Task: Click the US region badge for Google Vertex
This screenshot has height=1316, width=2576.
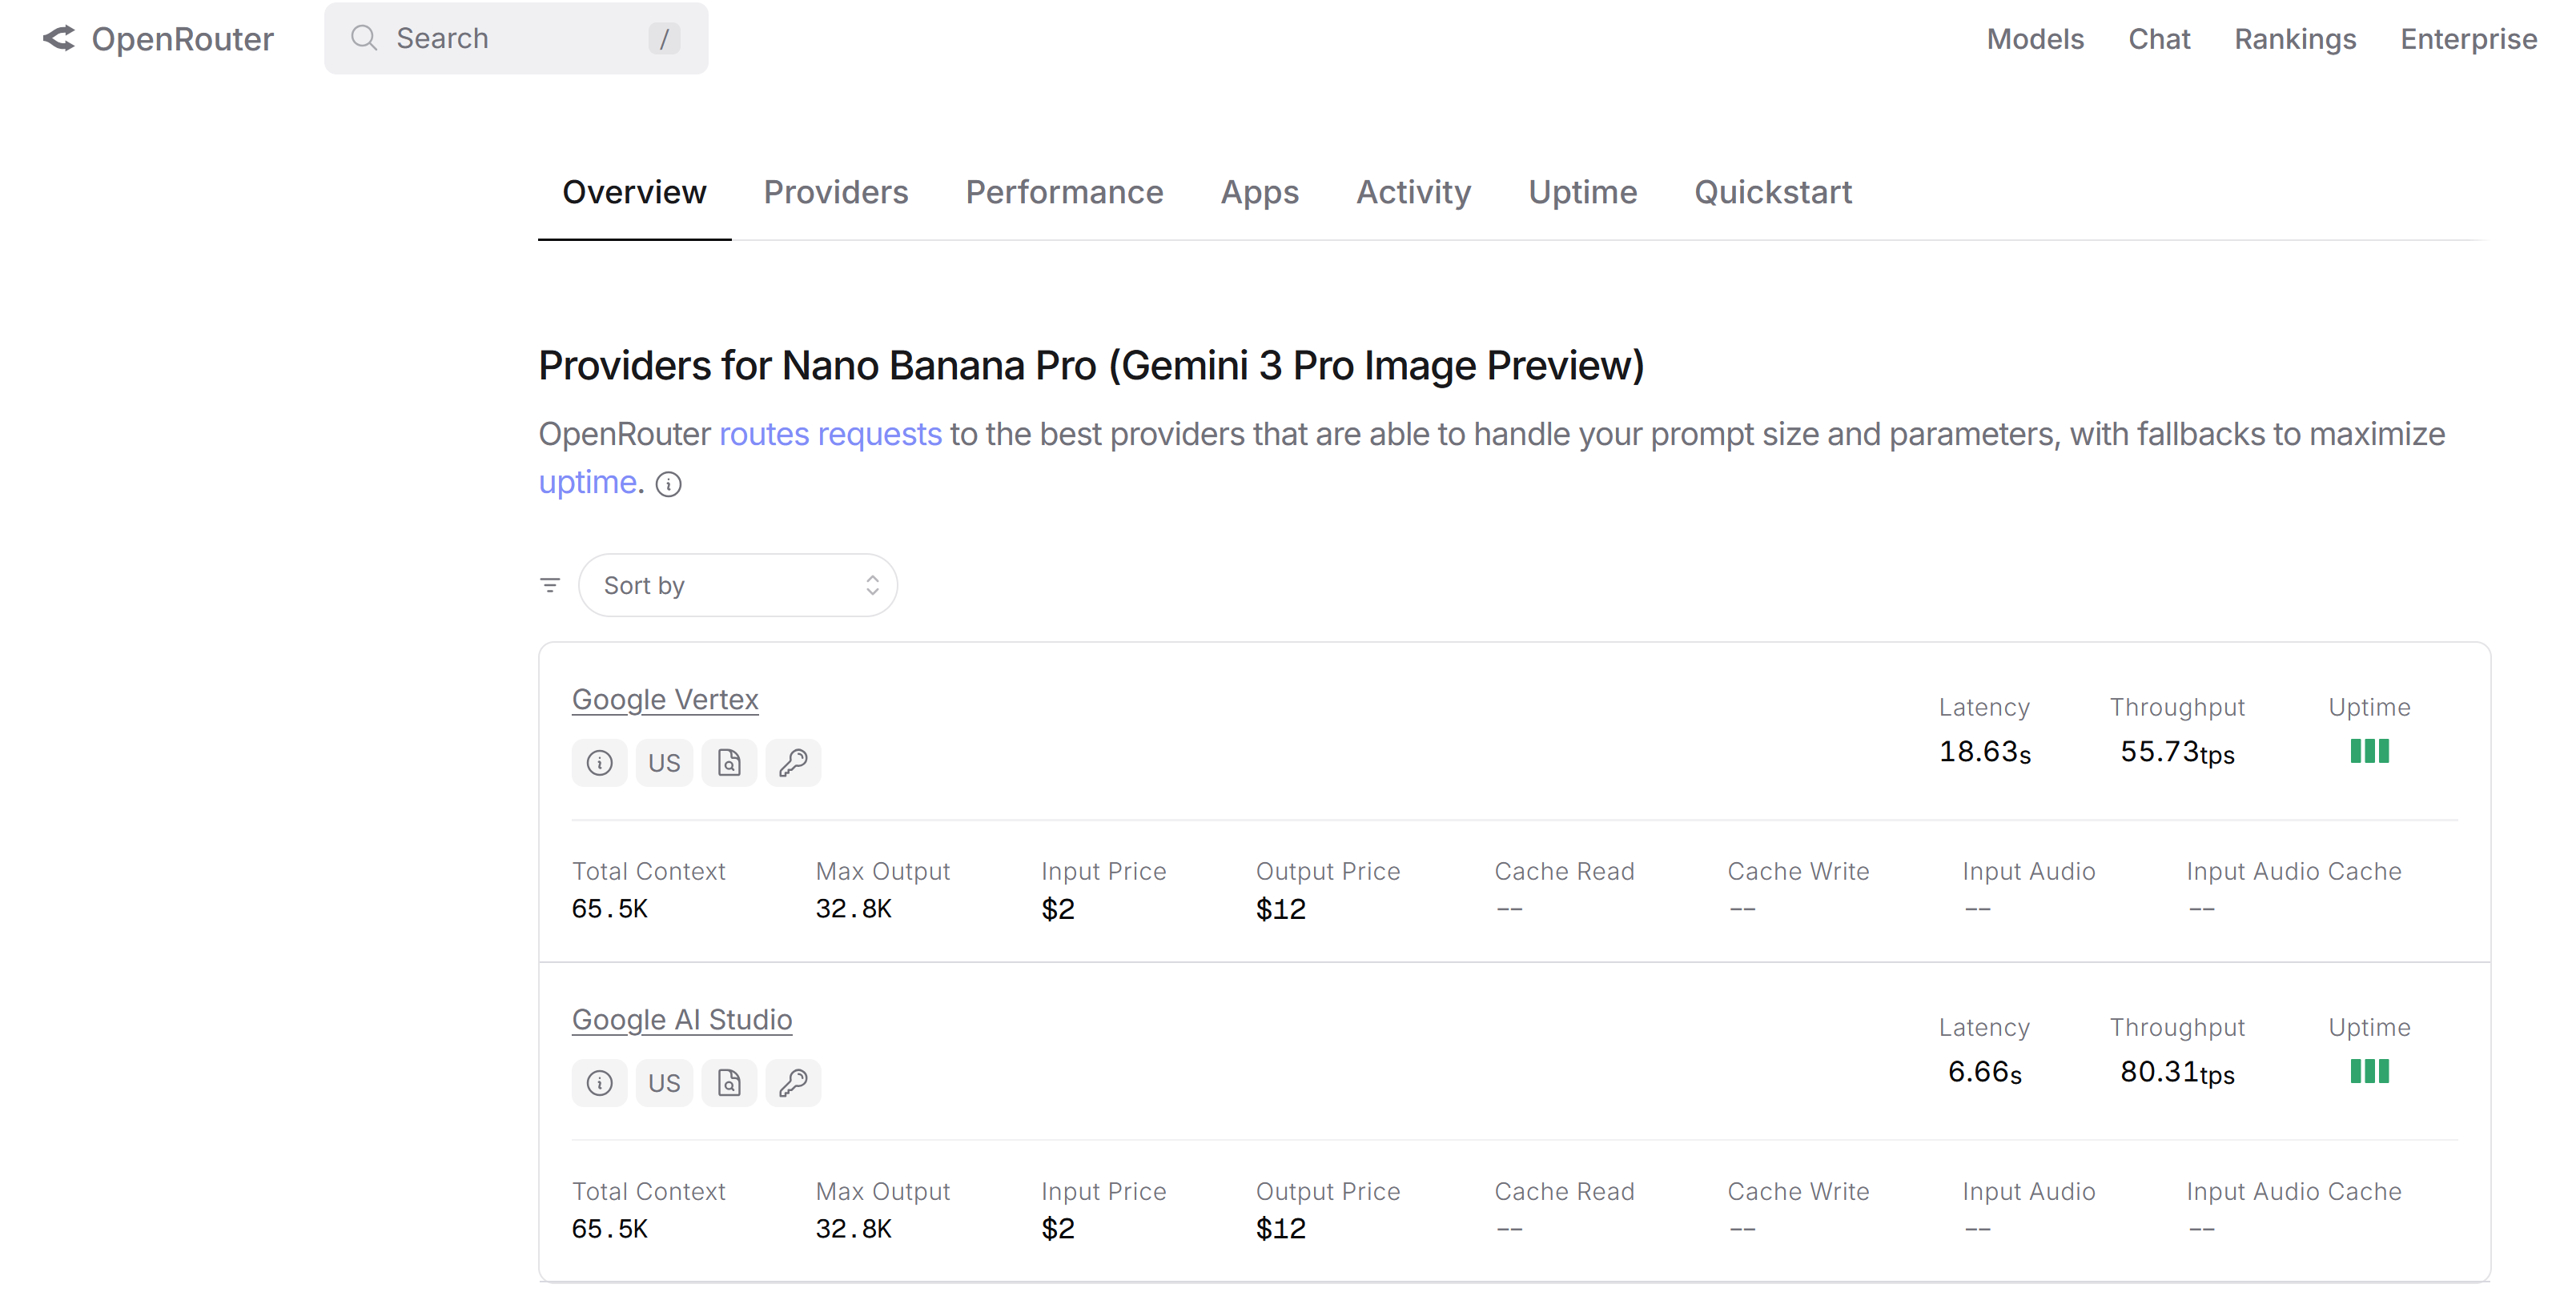Action: coord(664,763)
